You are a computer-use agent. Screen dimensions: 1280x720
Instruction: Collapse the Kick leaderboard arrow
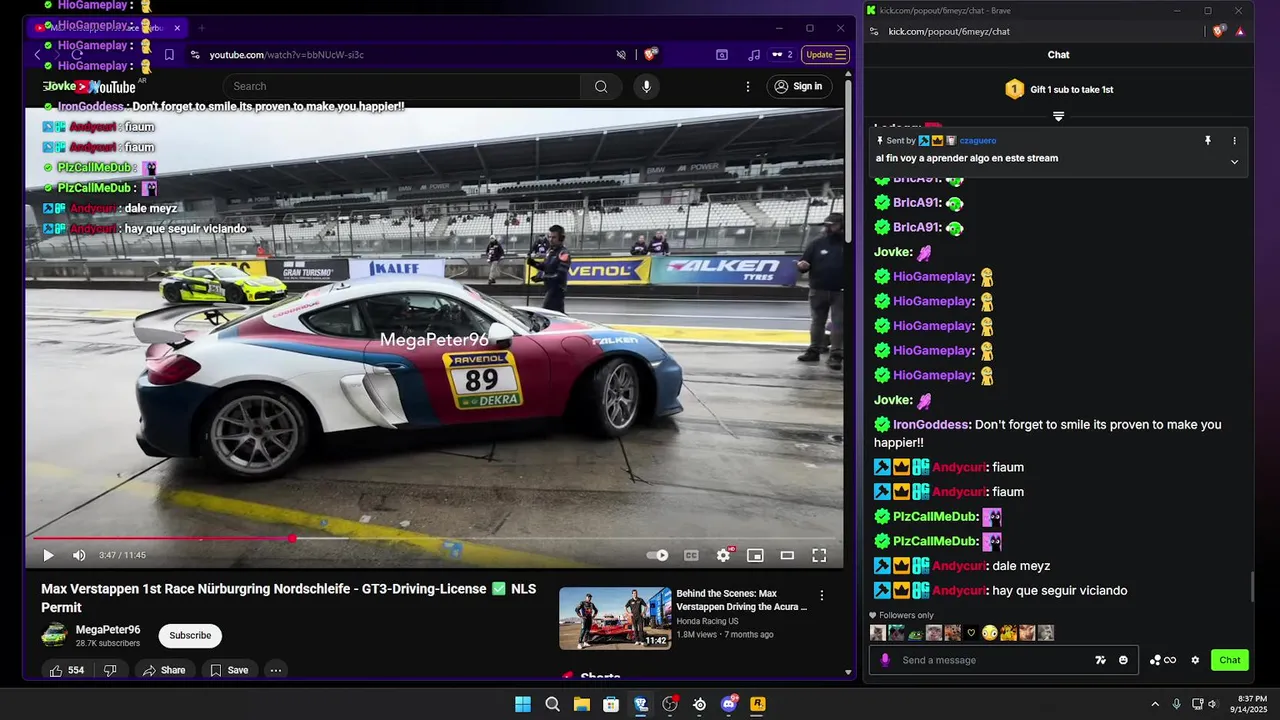coord(1058,116)
